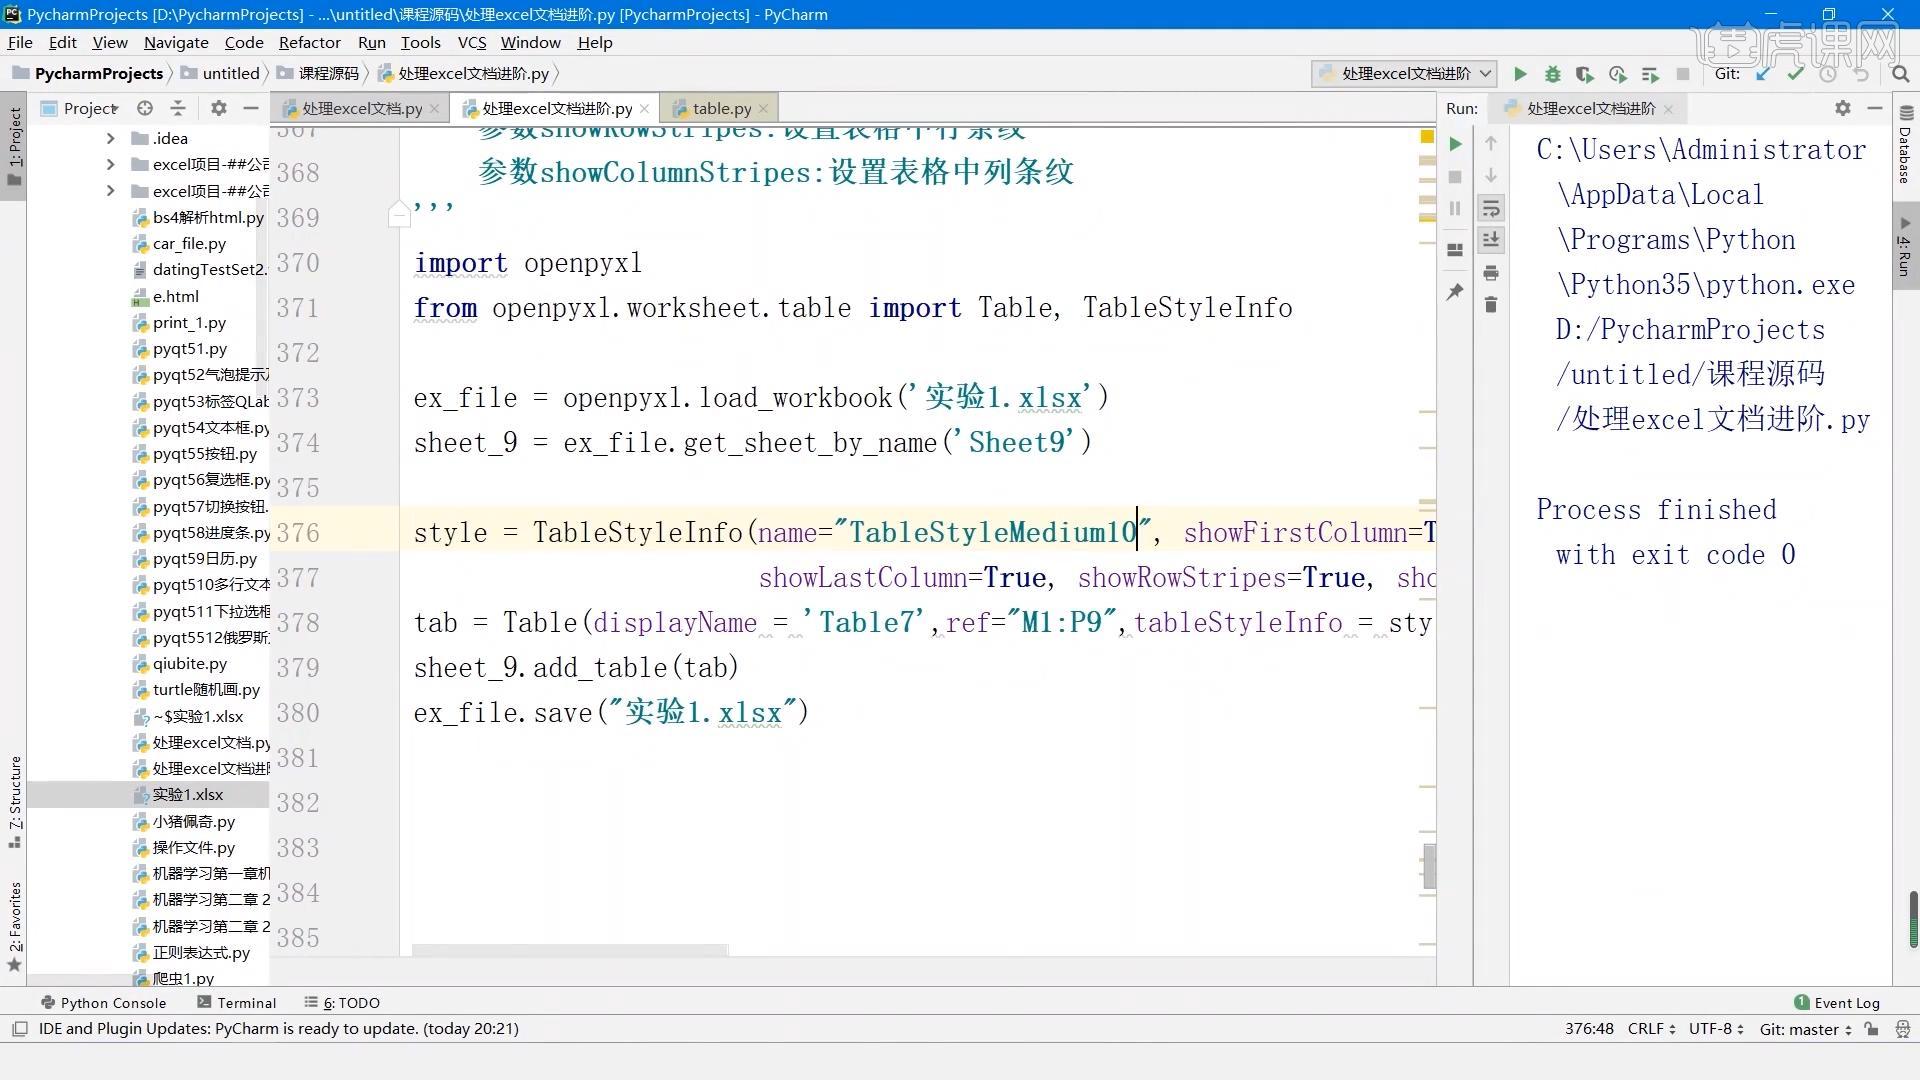Open the VCS menu
This screenshot has width=1920, height=1080.
[x=471, y=42]
